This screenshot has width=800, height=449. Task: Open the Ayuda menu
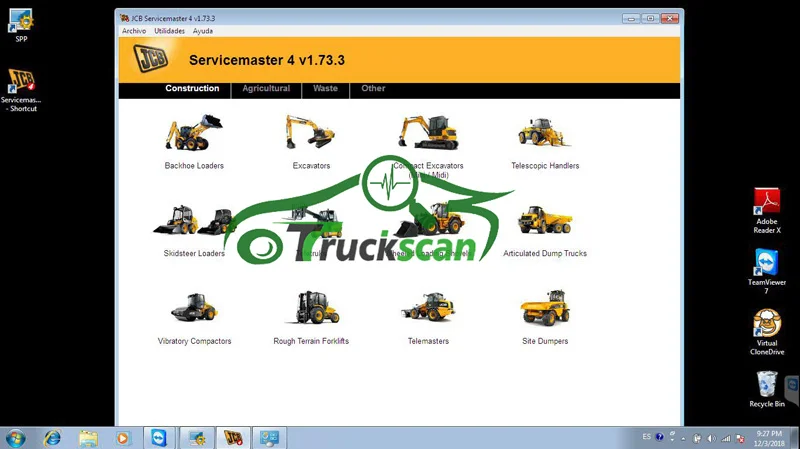203,31
